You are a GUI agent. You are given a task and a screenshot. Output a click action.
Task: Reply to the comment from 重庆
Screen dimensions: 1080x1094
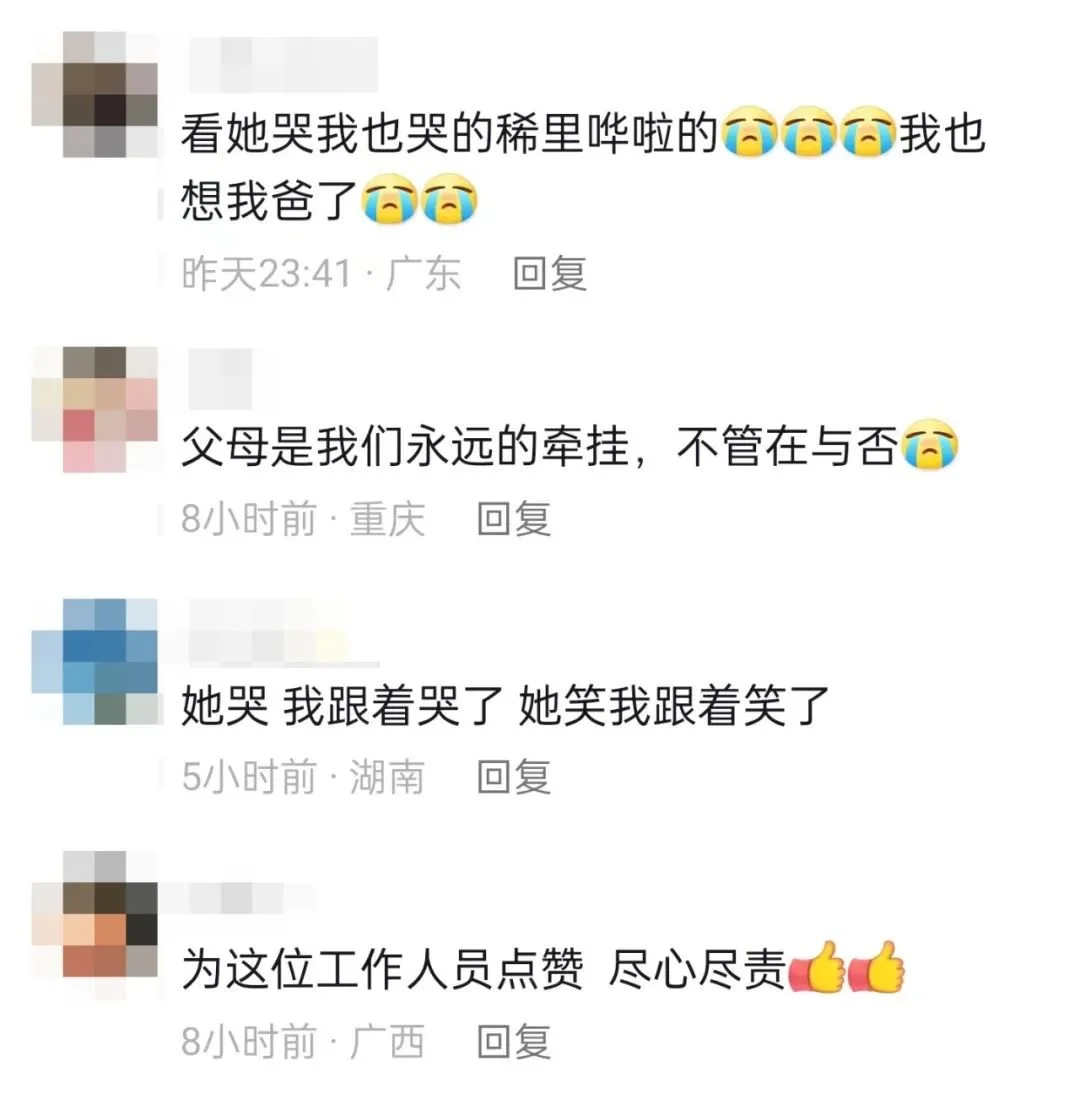(x=514, y=518)
